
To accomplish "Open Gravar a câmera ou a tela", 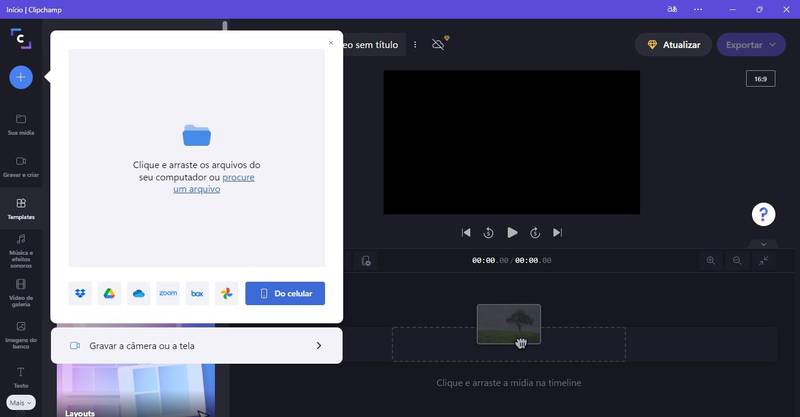I will (x=196, y=346).
